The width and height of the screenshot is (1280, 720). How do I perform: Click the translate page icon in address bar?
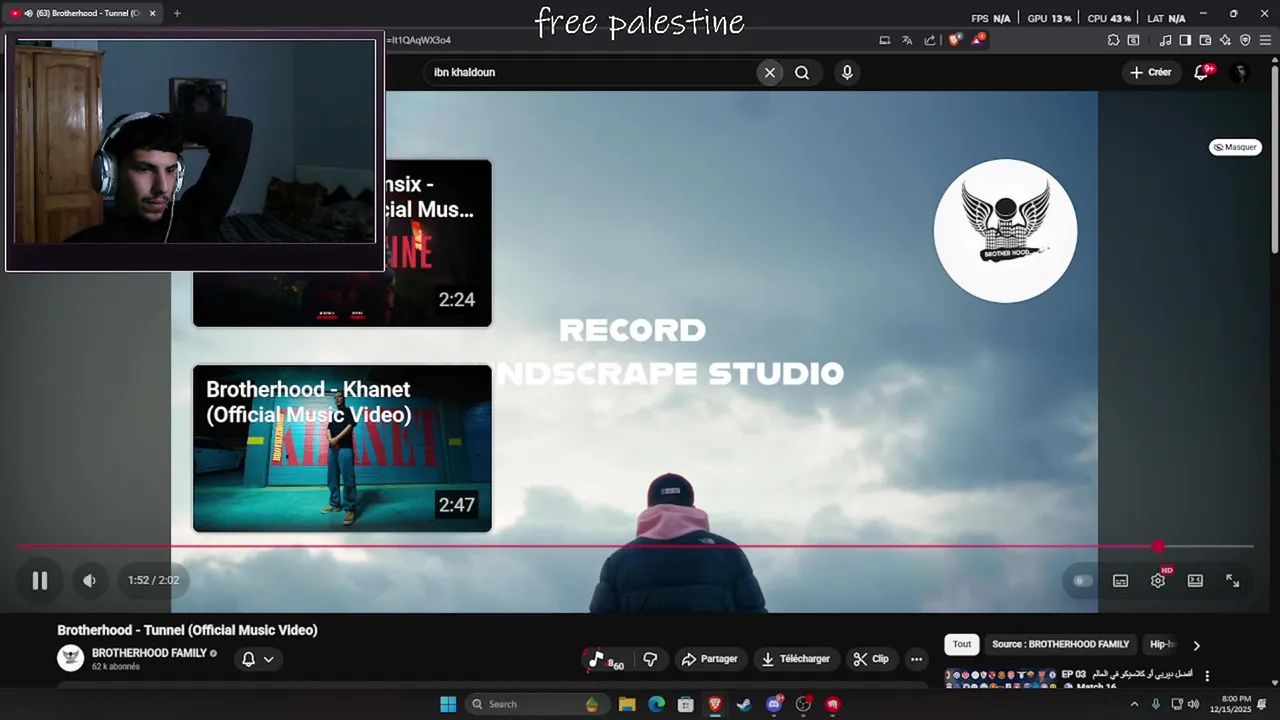coord(907,40)
